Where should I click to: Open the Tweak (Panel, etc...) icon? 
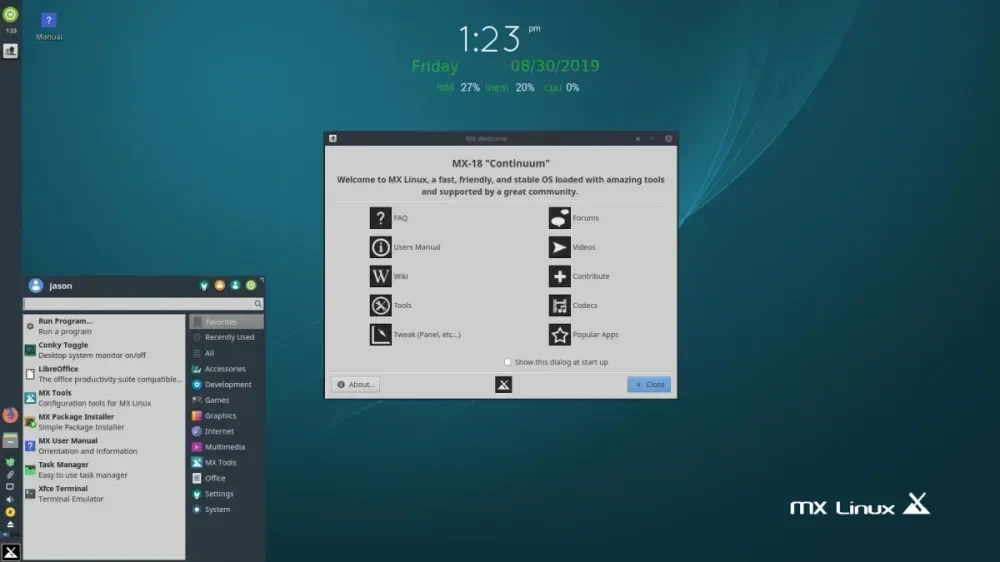point(380,334)
